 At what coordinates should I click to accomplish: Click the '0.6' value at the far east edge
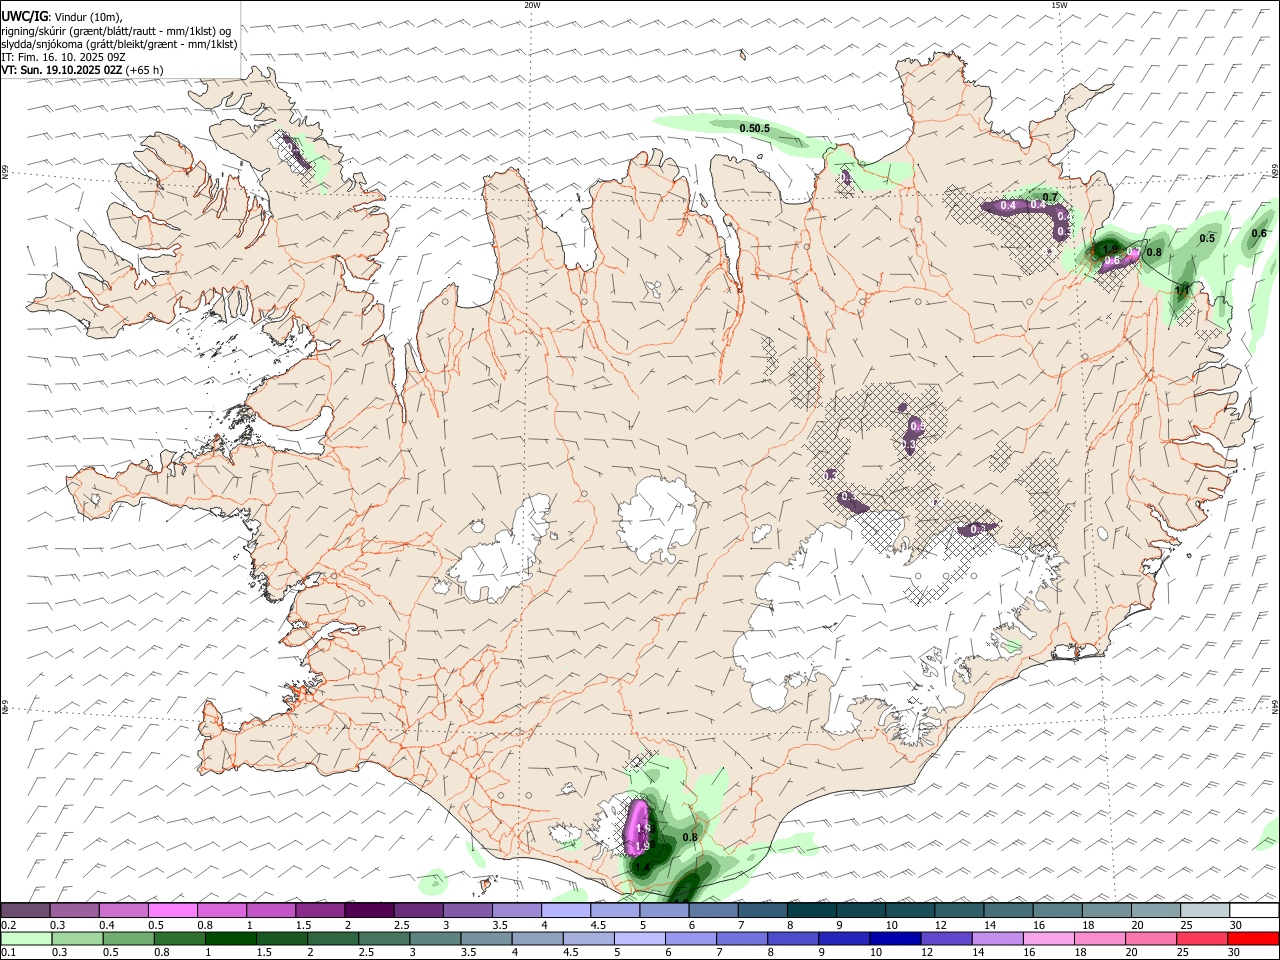(1259, 233)
